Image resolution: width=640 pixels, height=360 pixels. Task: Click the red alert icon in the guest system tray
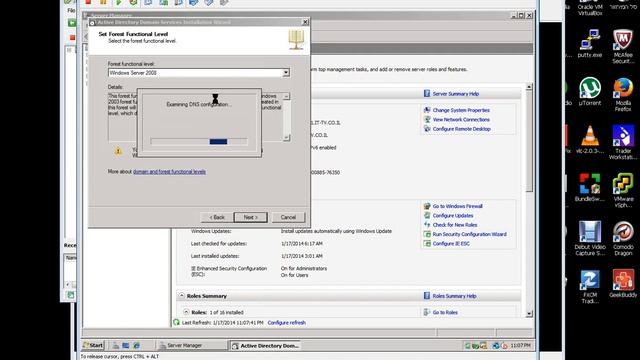coord(504,346)
